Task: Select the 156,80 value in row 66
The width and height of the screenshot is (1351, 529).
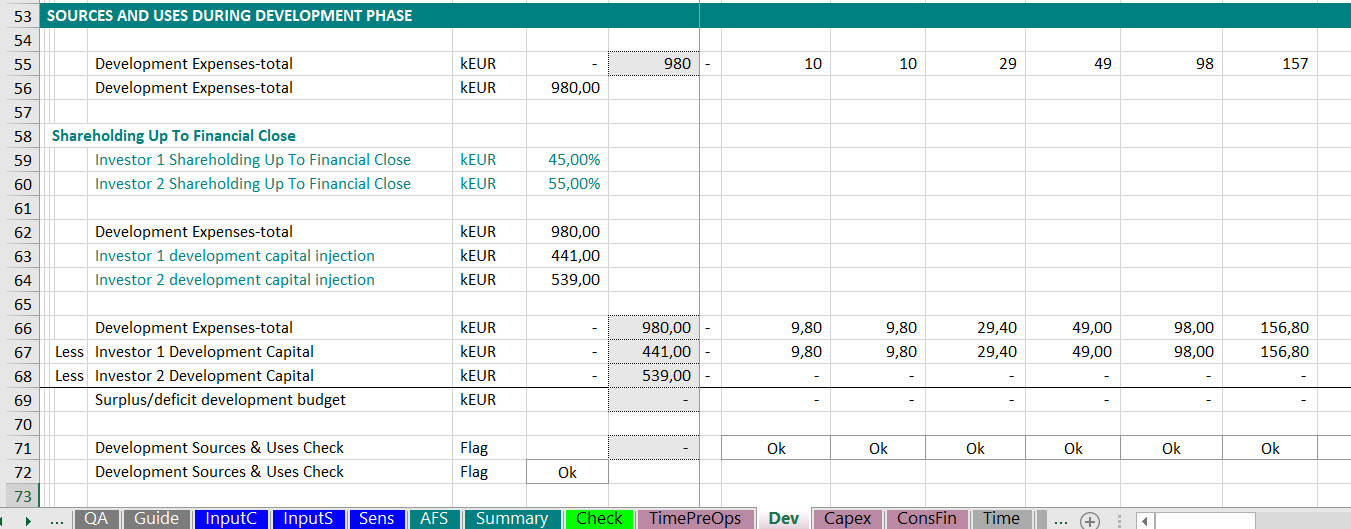Action: tap(1268, 328)
